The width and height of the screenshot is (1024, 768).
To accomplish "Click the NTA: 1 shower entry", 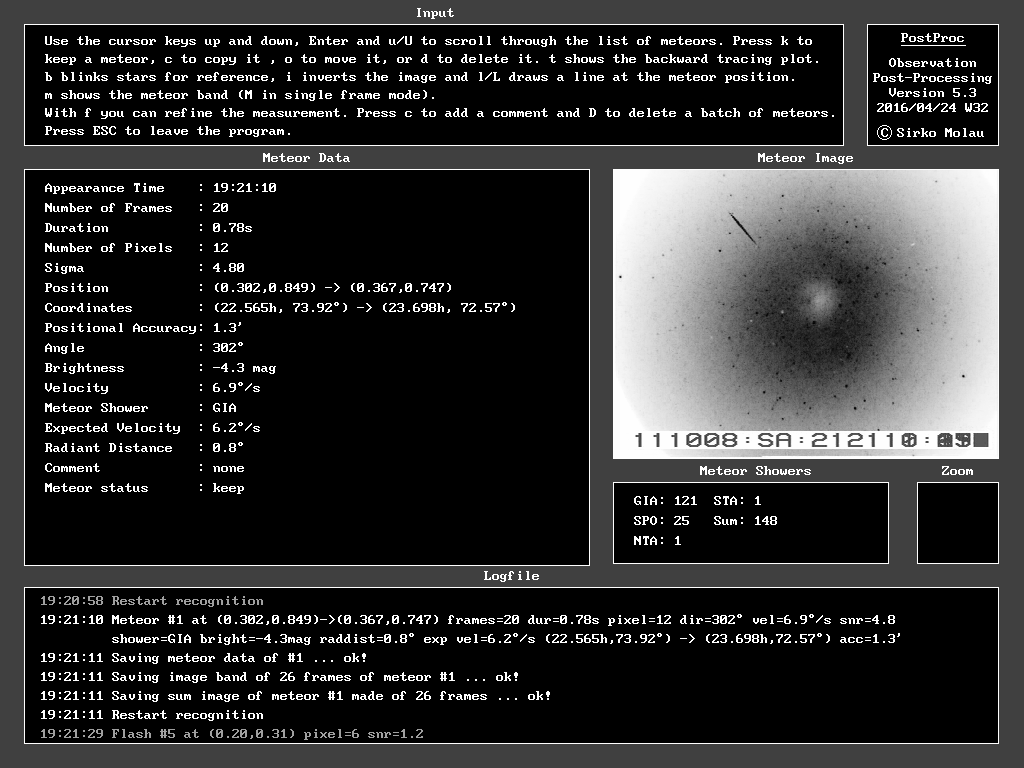I will 657,541.
